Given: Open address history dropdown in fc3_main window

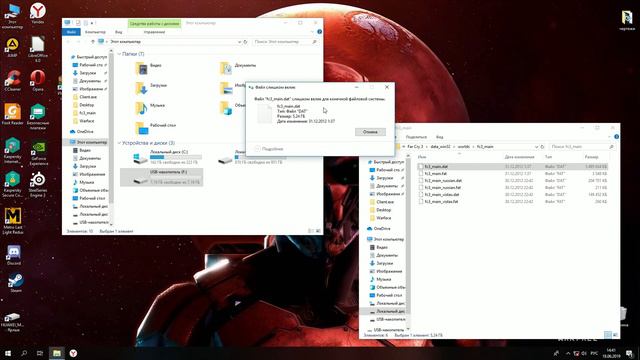Looking at the screenshot, I should click(536, 147).
